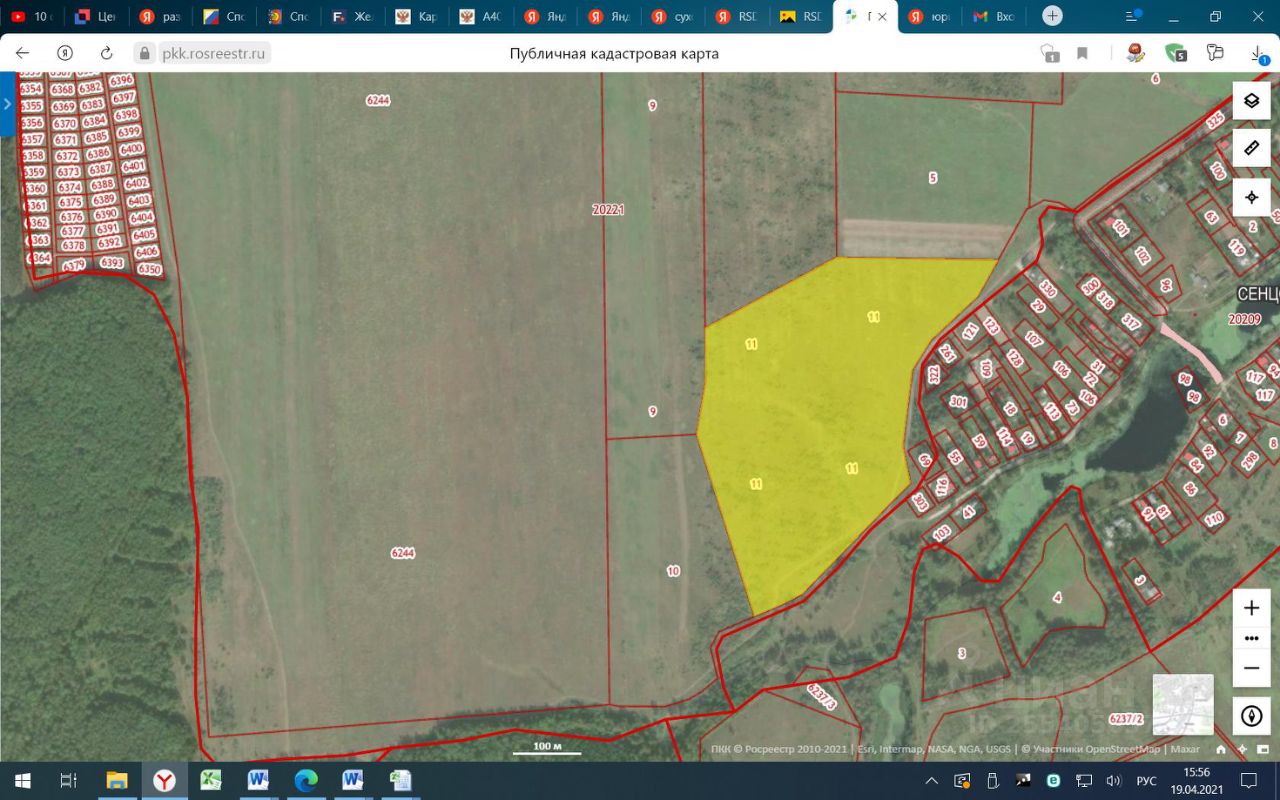The height and width of the screenshot is (800, 1280).
Task: Switch basemap via overview thumbnail
Action: (1183, 704)
